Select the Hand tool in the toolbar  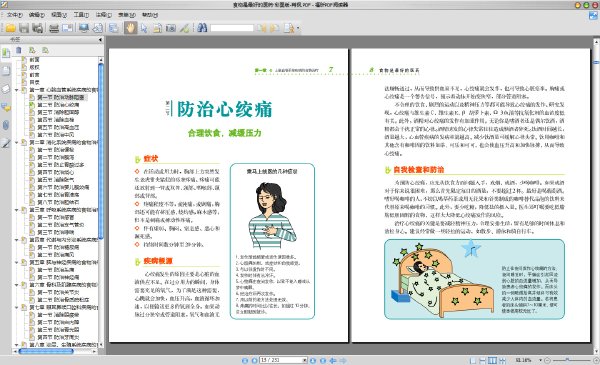[x=130, y=28]
